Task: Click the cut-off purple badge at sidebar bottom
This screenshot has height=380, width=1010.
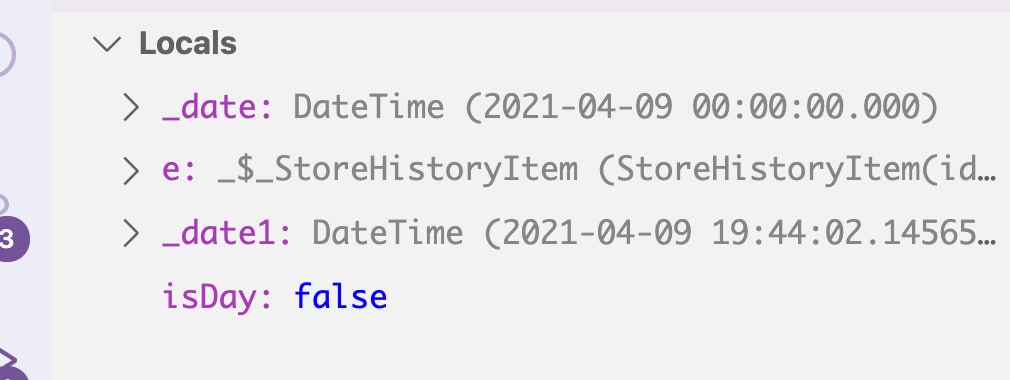Action: (13, 374)
